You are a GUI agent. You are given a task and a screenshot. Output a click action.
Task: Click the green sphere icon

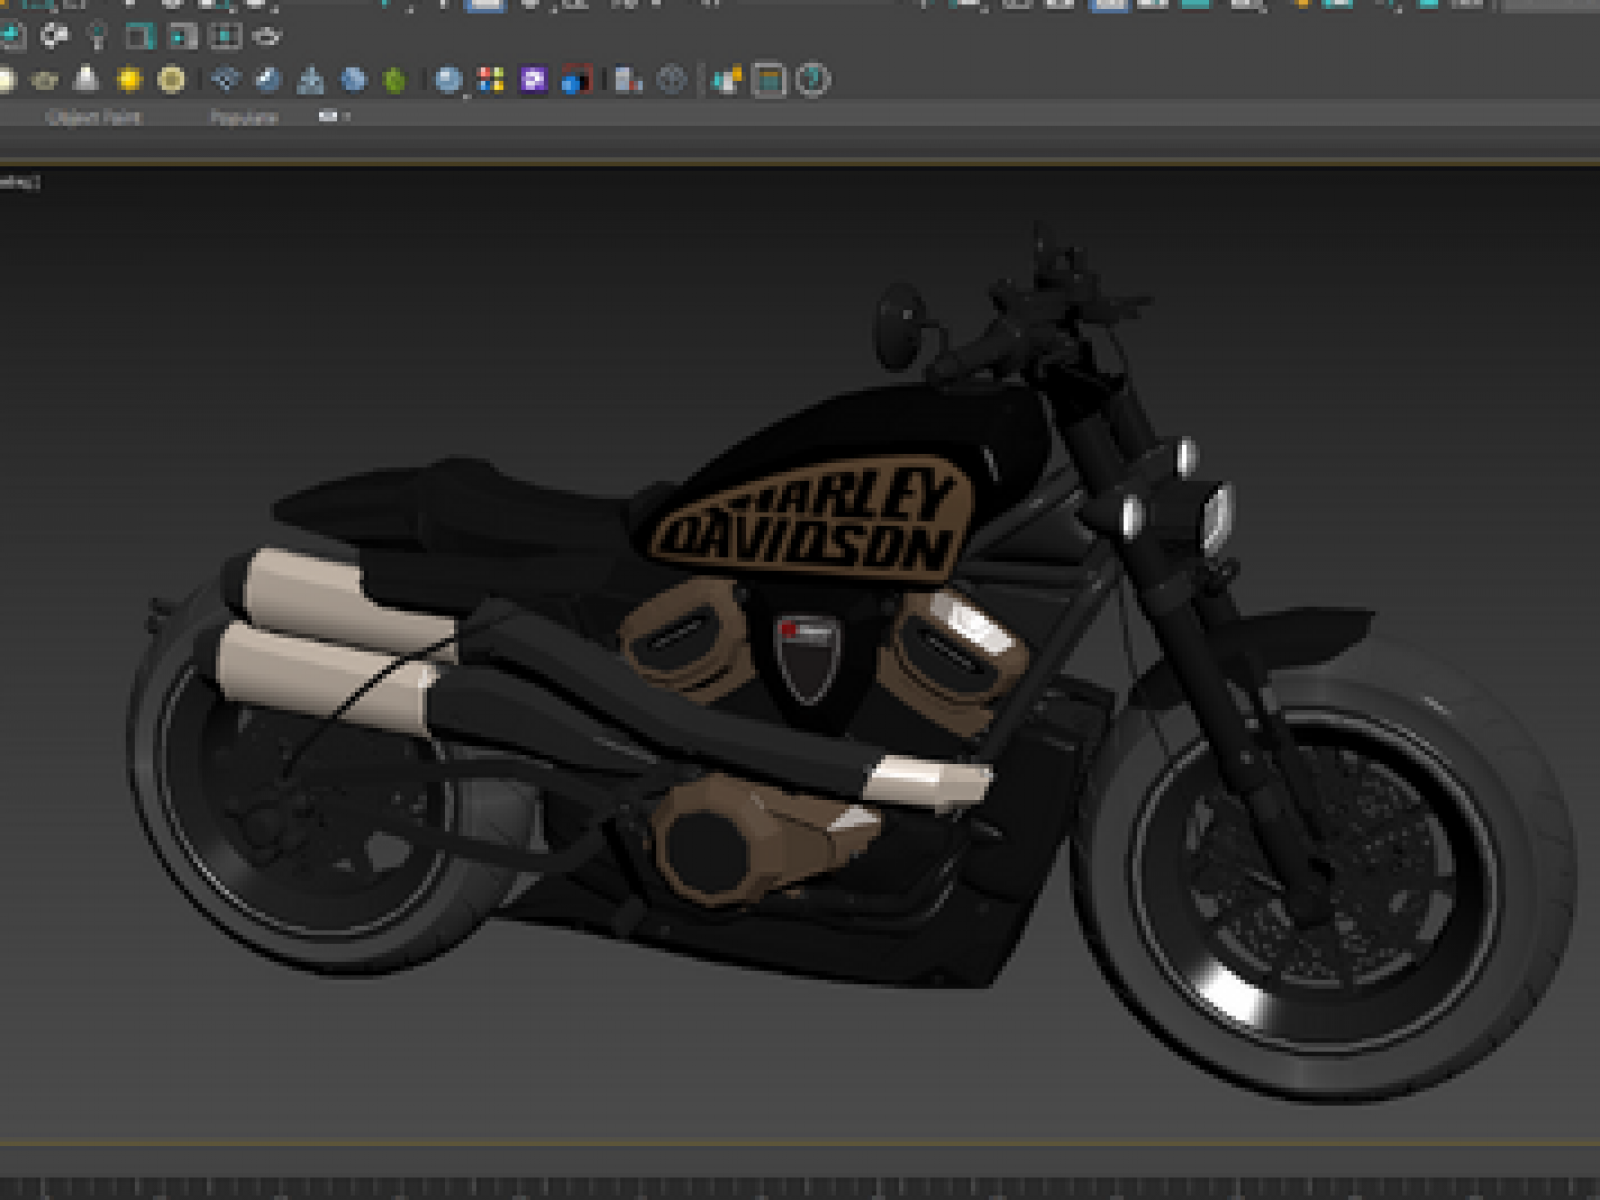tap(395, 80)
